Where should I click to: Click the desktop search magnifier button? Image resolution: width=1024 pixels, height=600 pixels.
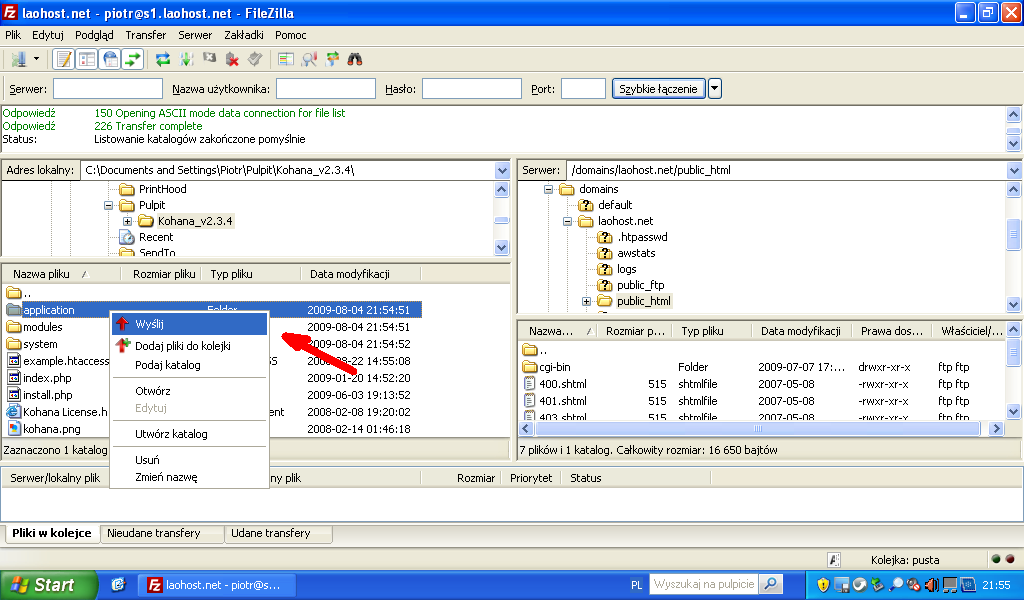(x=771, y=584)
